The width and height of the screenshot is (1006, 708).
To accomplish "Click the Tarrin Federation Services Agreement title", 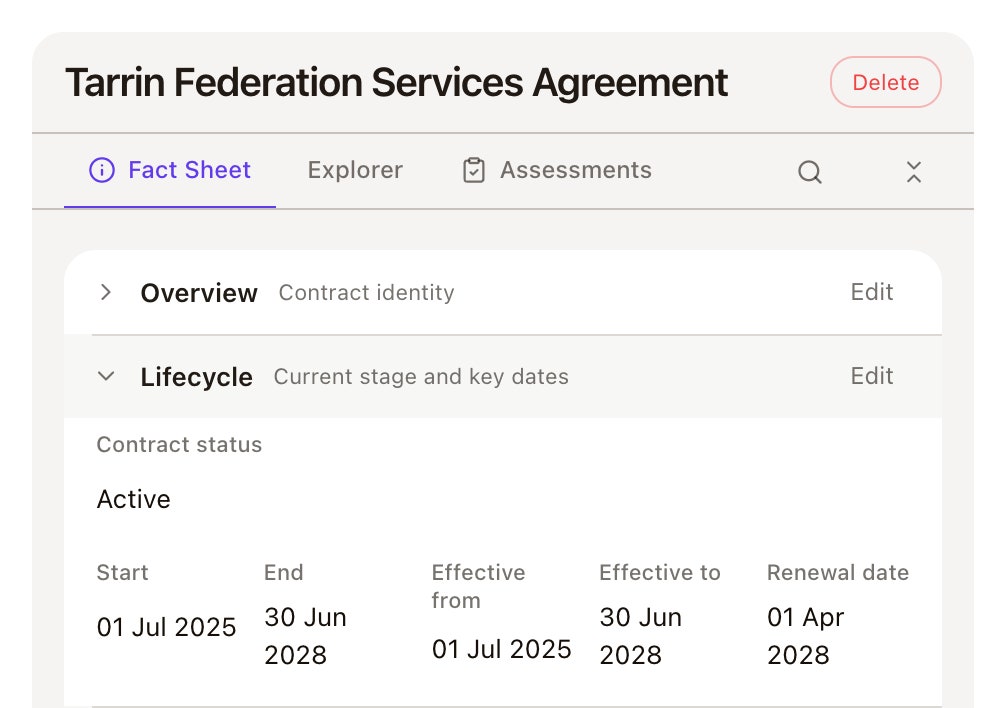I will coord(396,82).
